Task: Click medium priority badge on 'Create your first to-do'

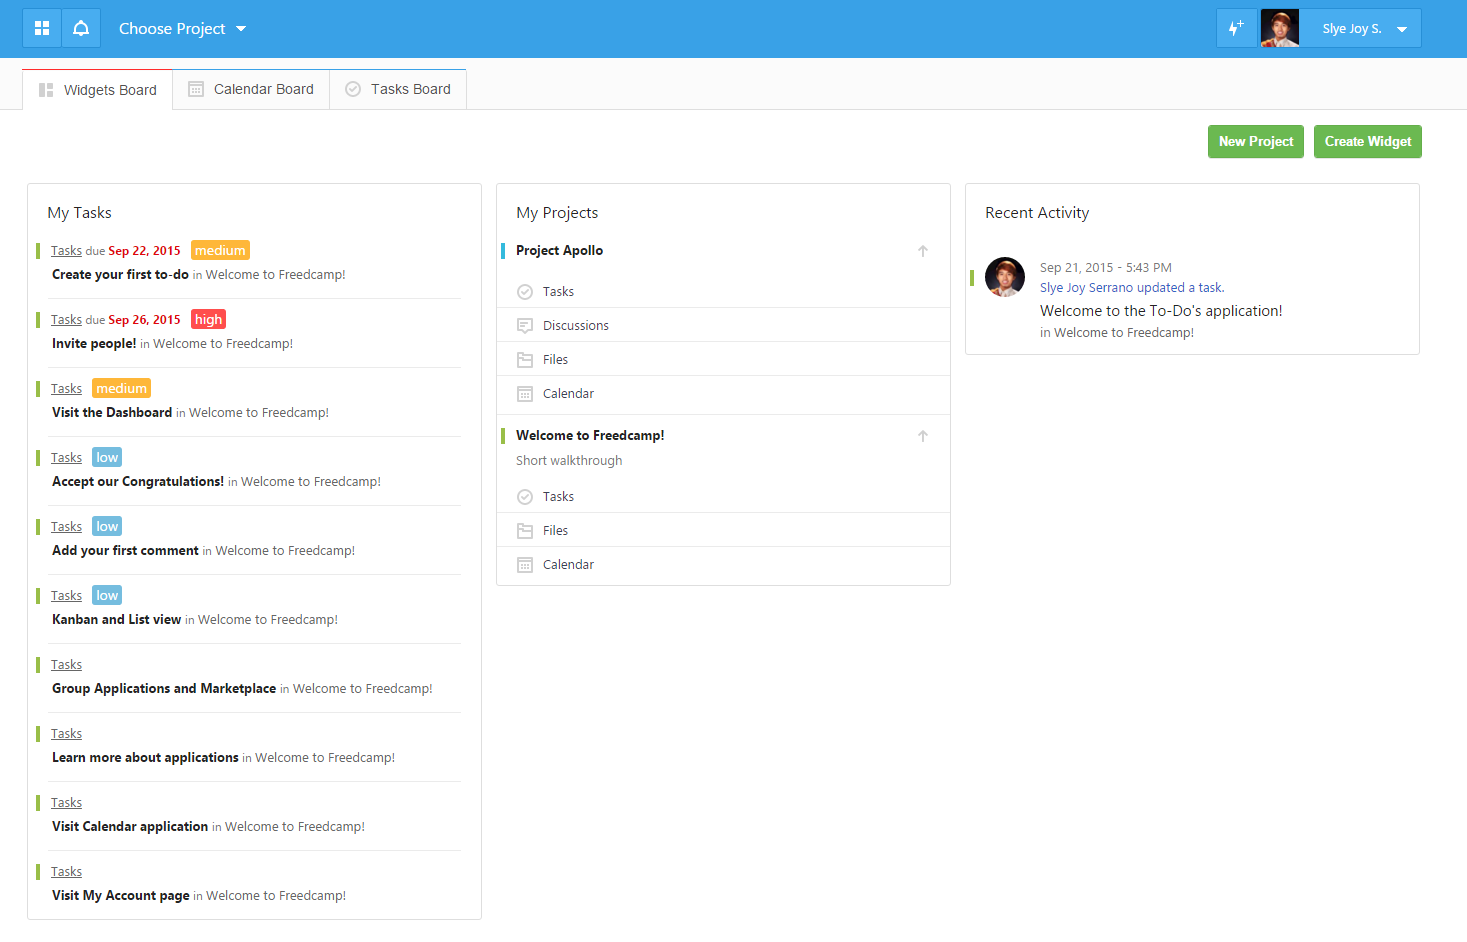Action: 220,251
